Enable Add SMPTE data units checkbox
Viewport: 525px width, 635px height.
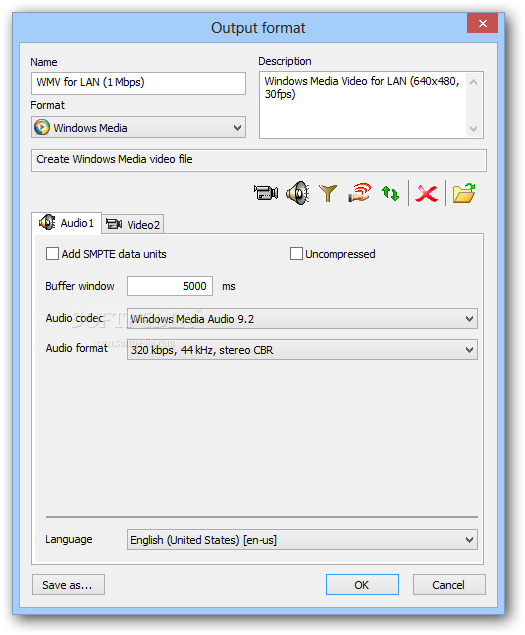point(52,254)
